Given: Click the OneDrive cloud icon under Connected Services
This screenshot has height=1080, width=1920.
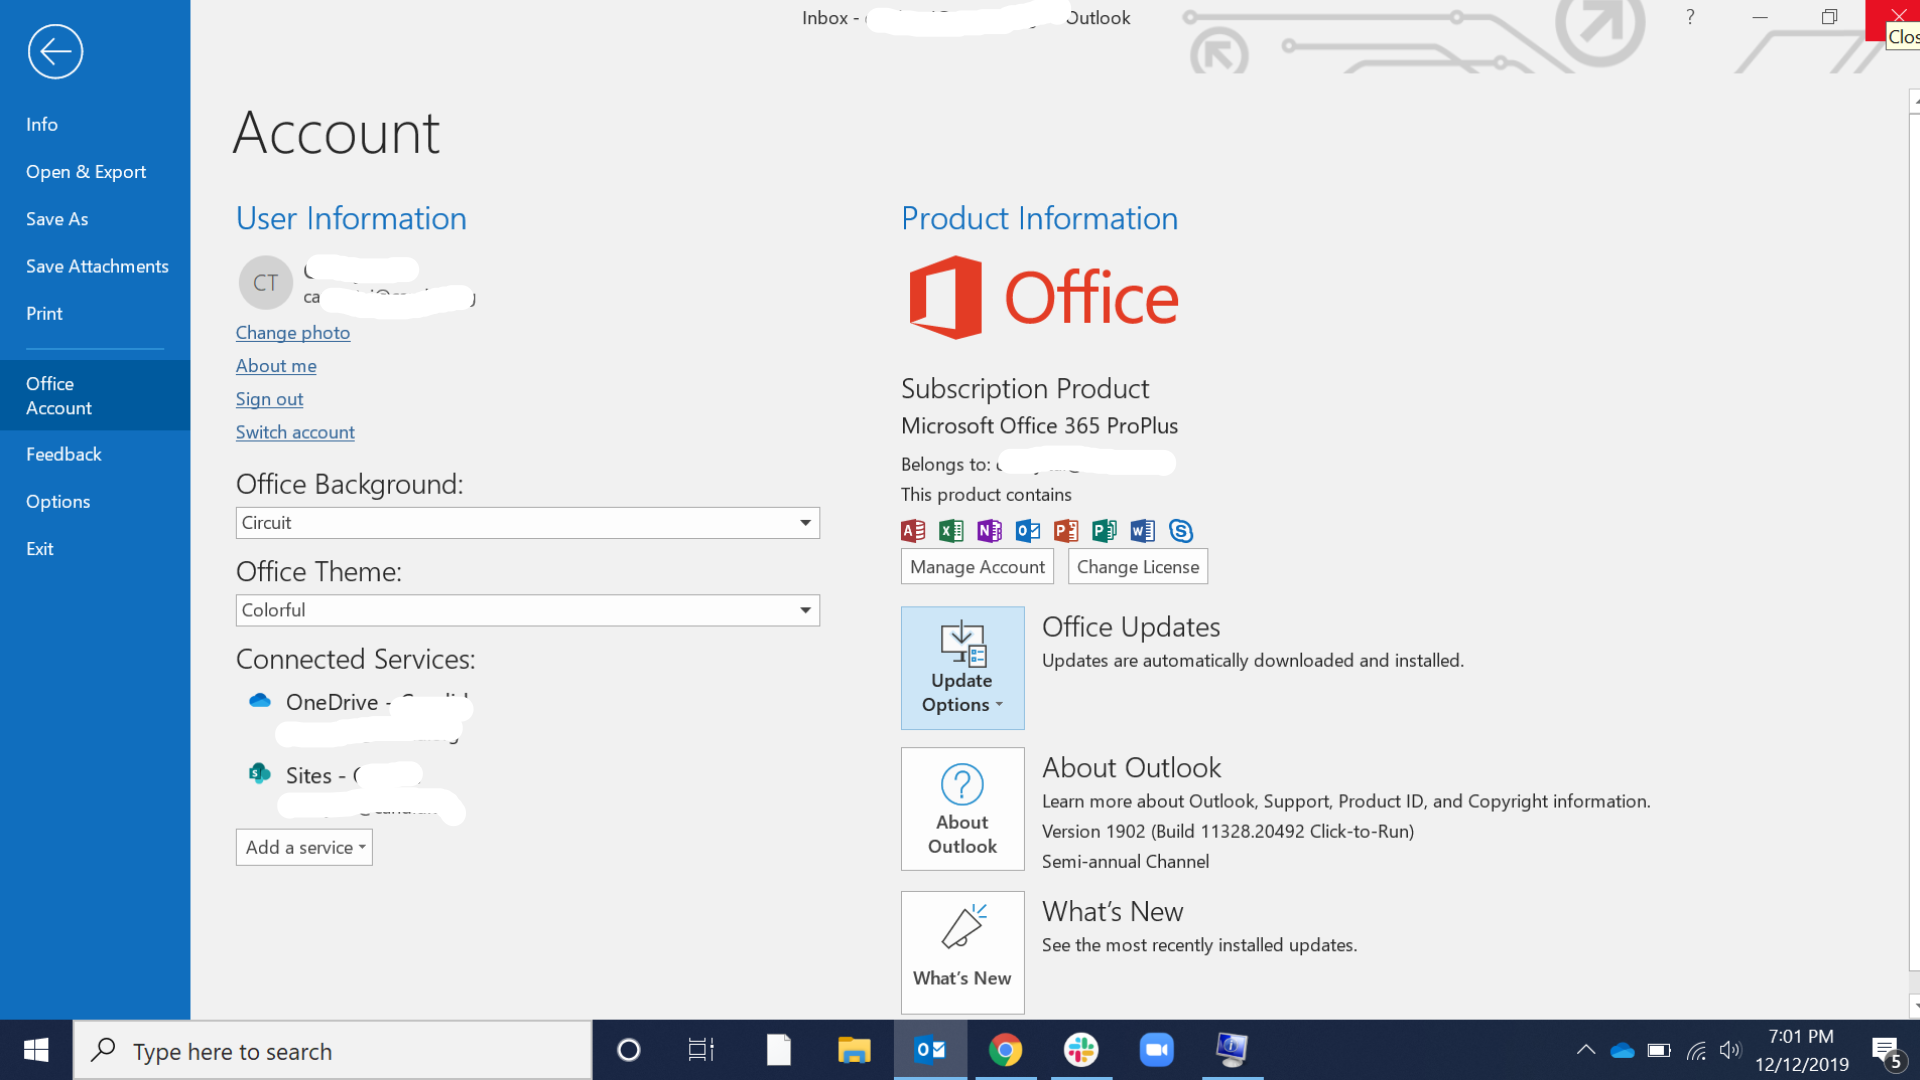Looking at the screenshot, I should click(x=260, y=701).
